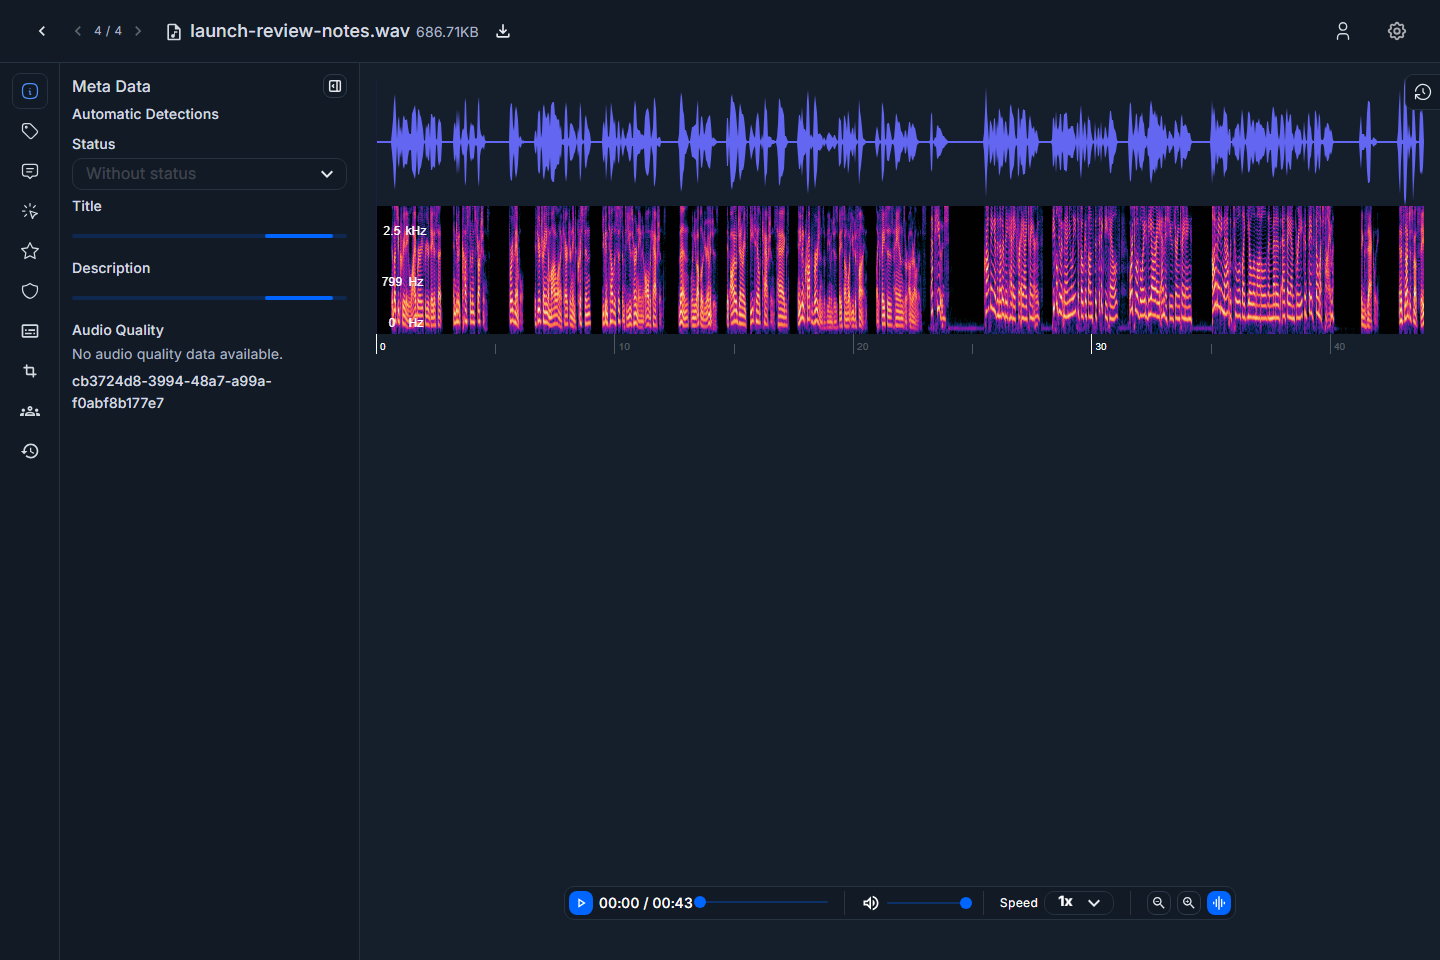Click 'No audio quality data available.' text
Screen dimensions: 1440x960
point(177,354)
